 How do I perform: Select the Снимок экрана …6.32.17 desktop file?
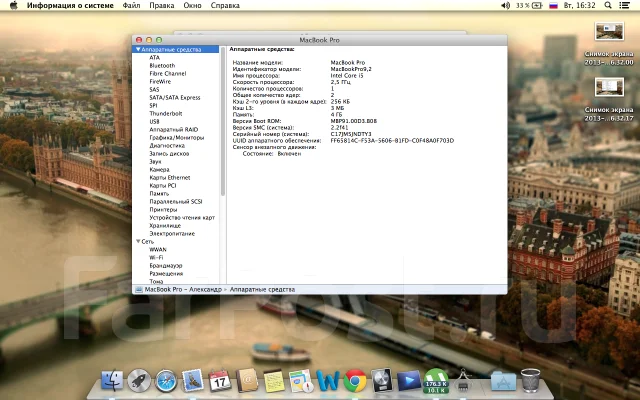point(609,98)
